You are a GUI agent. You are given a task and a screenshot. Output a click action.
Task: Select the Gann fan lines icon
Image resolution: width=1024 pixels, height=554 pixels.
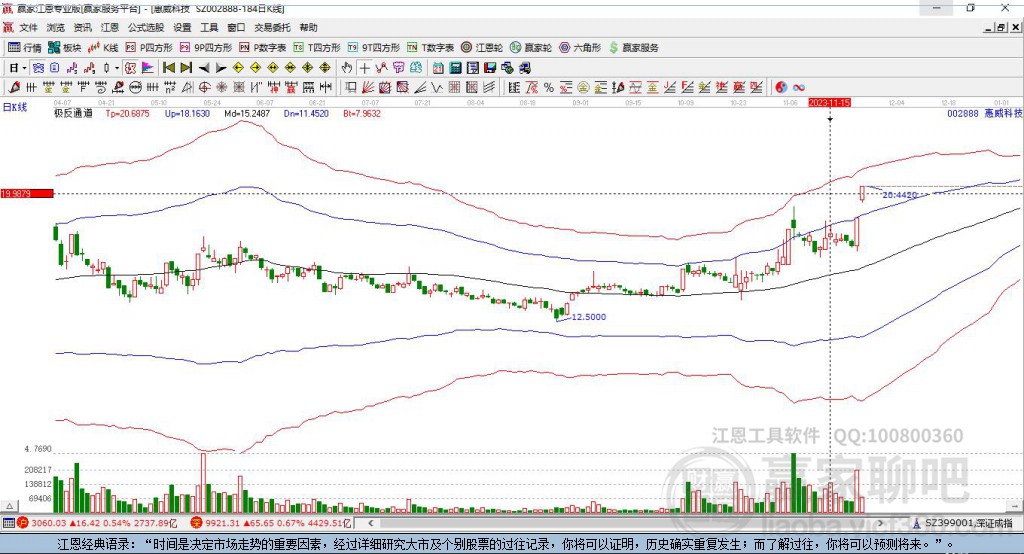point(368,87)
